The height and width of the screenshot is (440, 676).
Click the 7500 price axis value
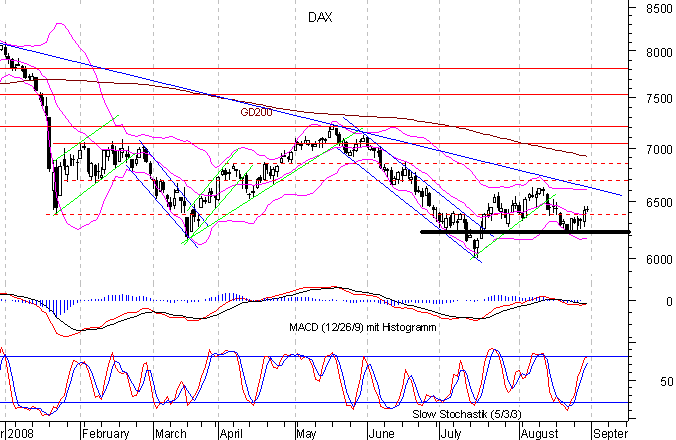point(659,99)
